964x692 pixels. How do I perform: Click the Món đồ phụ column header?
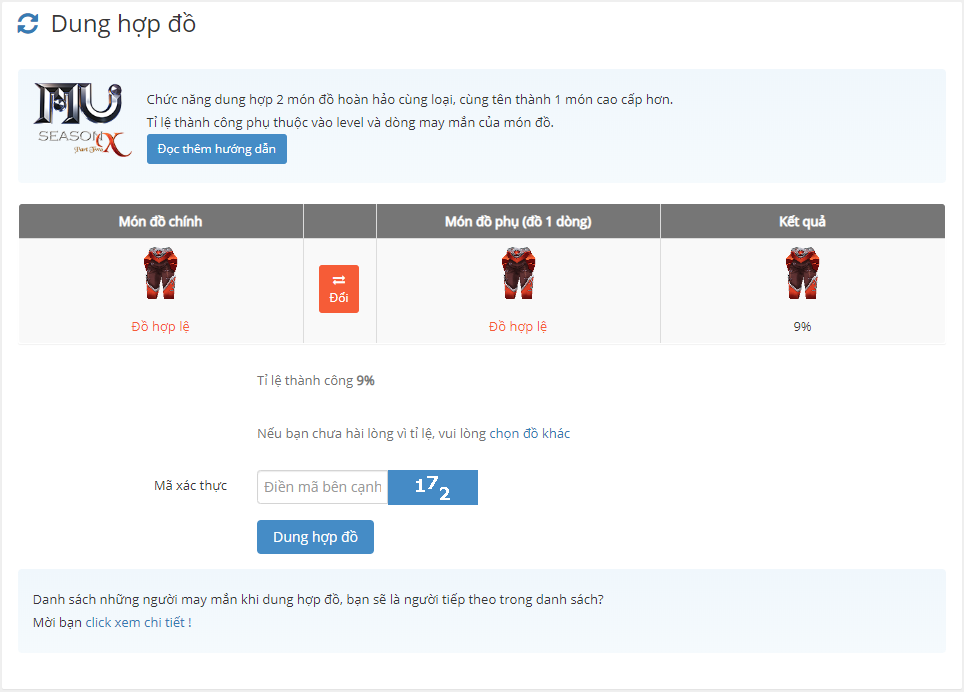pyautogui.click(x=518, y=221)
